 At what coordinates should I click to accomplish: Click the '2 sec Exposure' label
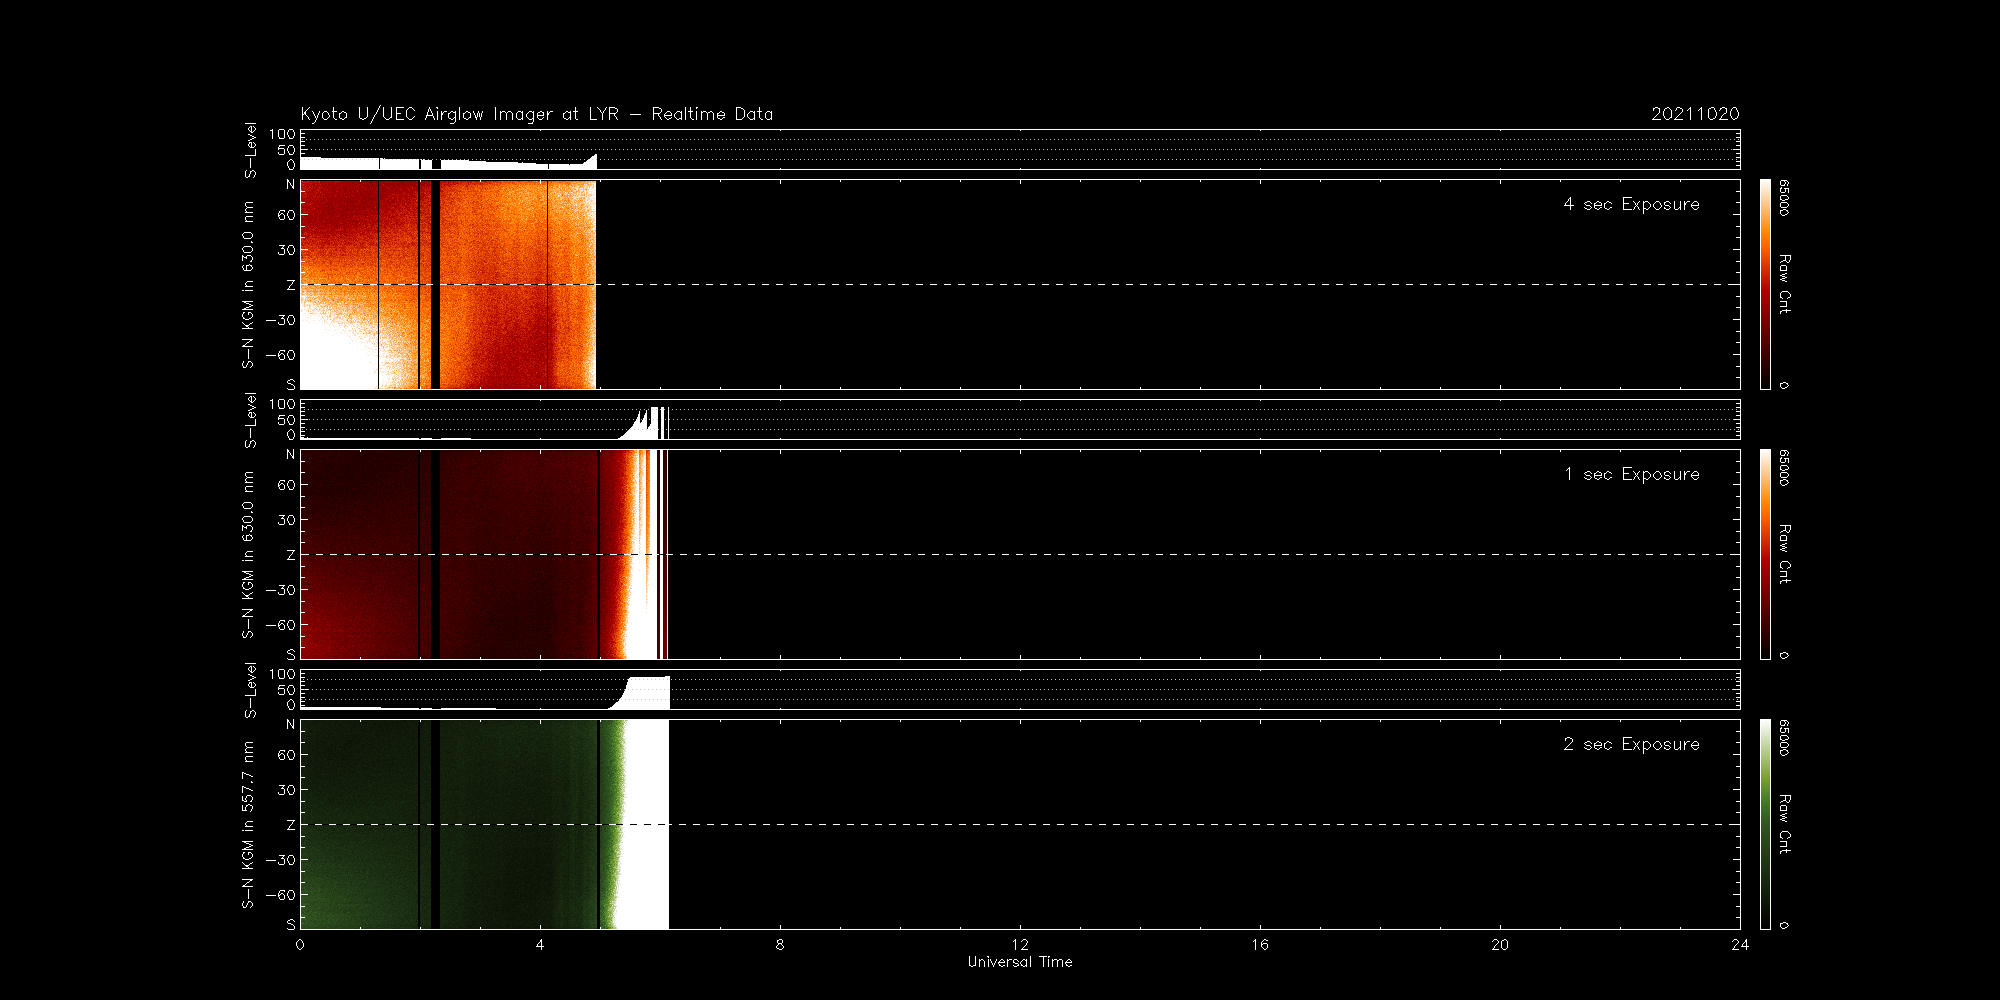click(1631, 744)
